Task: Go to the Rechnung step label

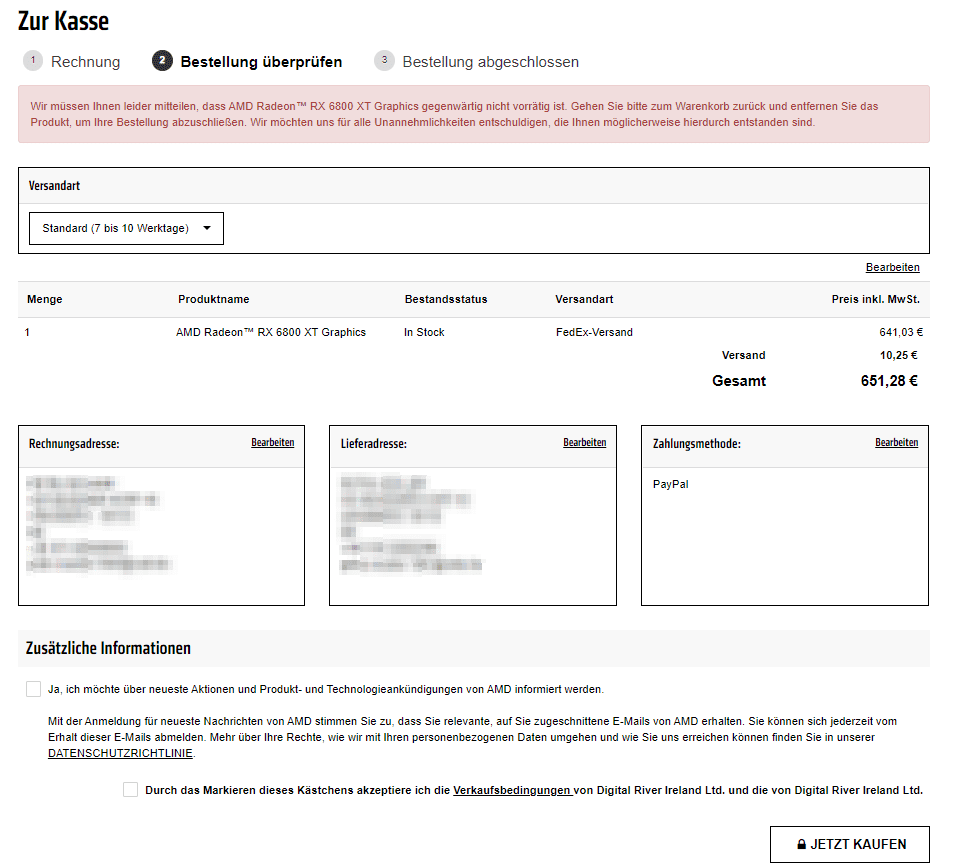Action: click(85, 62)
